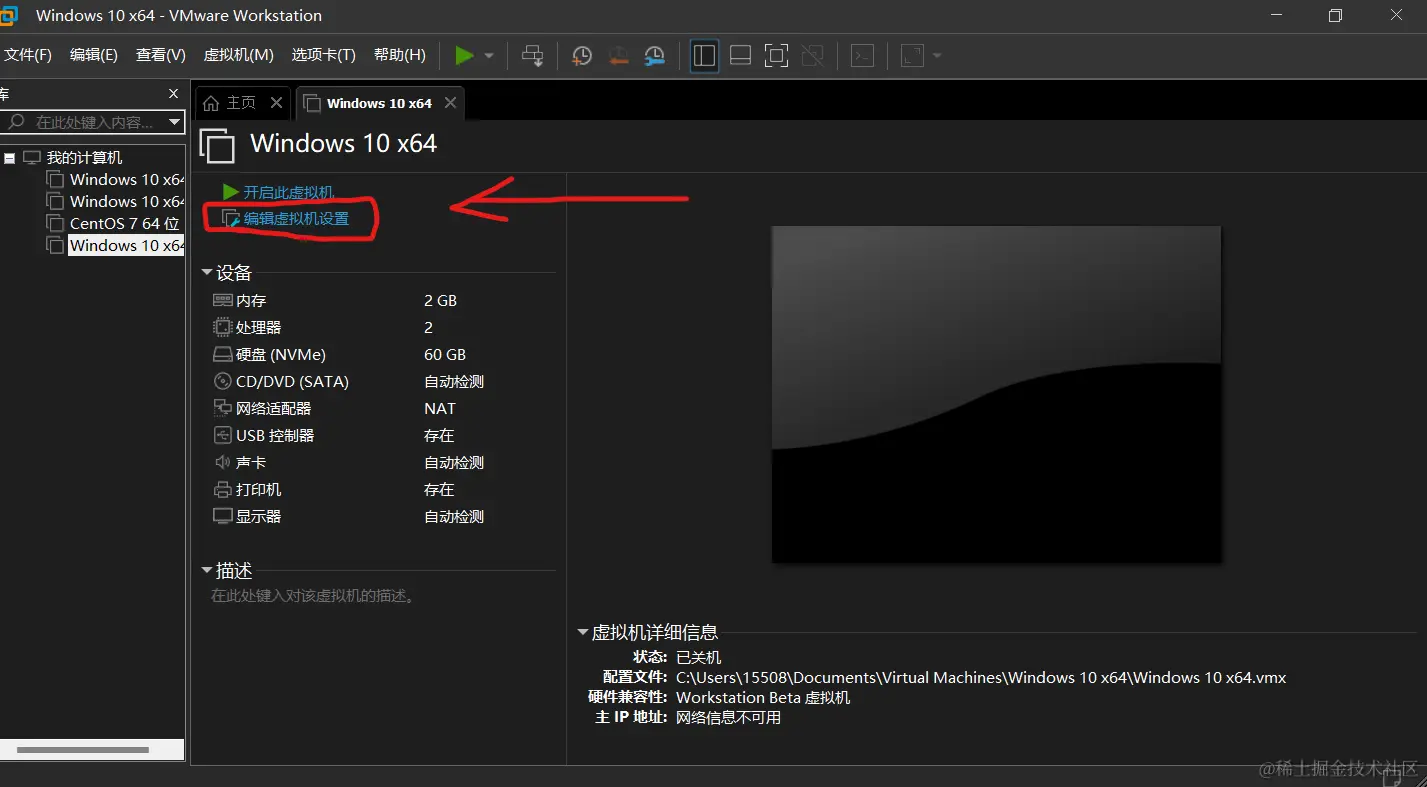Revert virtual machine to previous snapshot
The width and height of the screenshot is (1427, 787).
pos(618,56)
